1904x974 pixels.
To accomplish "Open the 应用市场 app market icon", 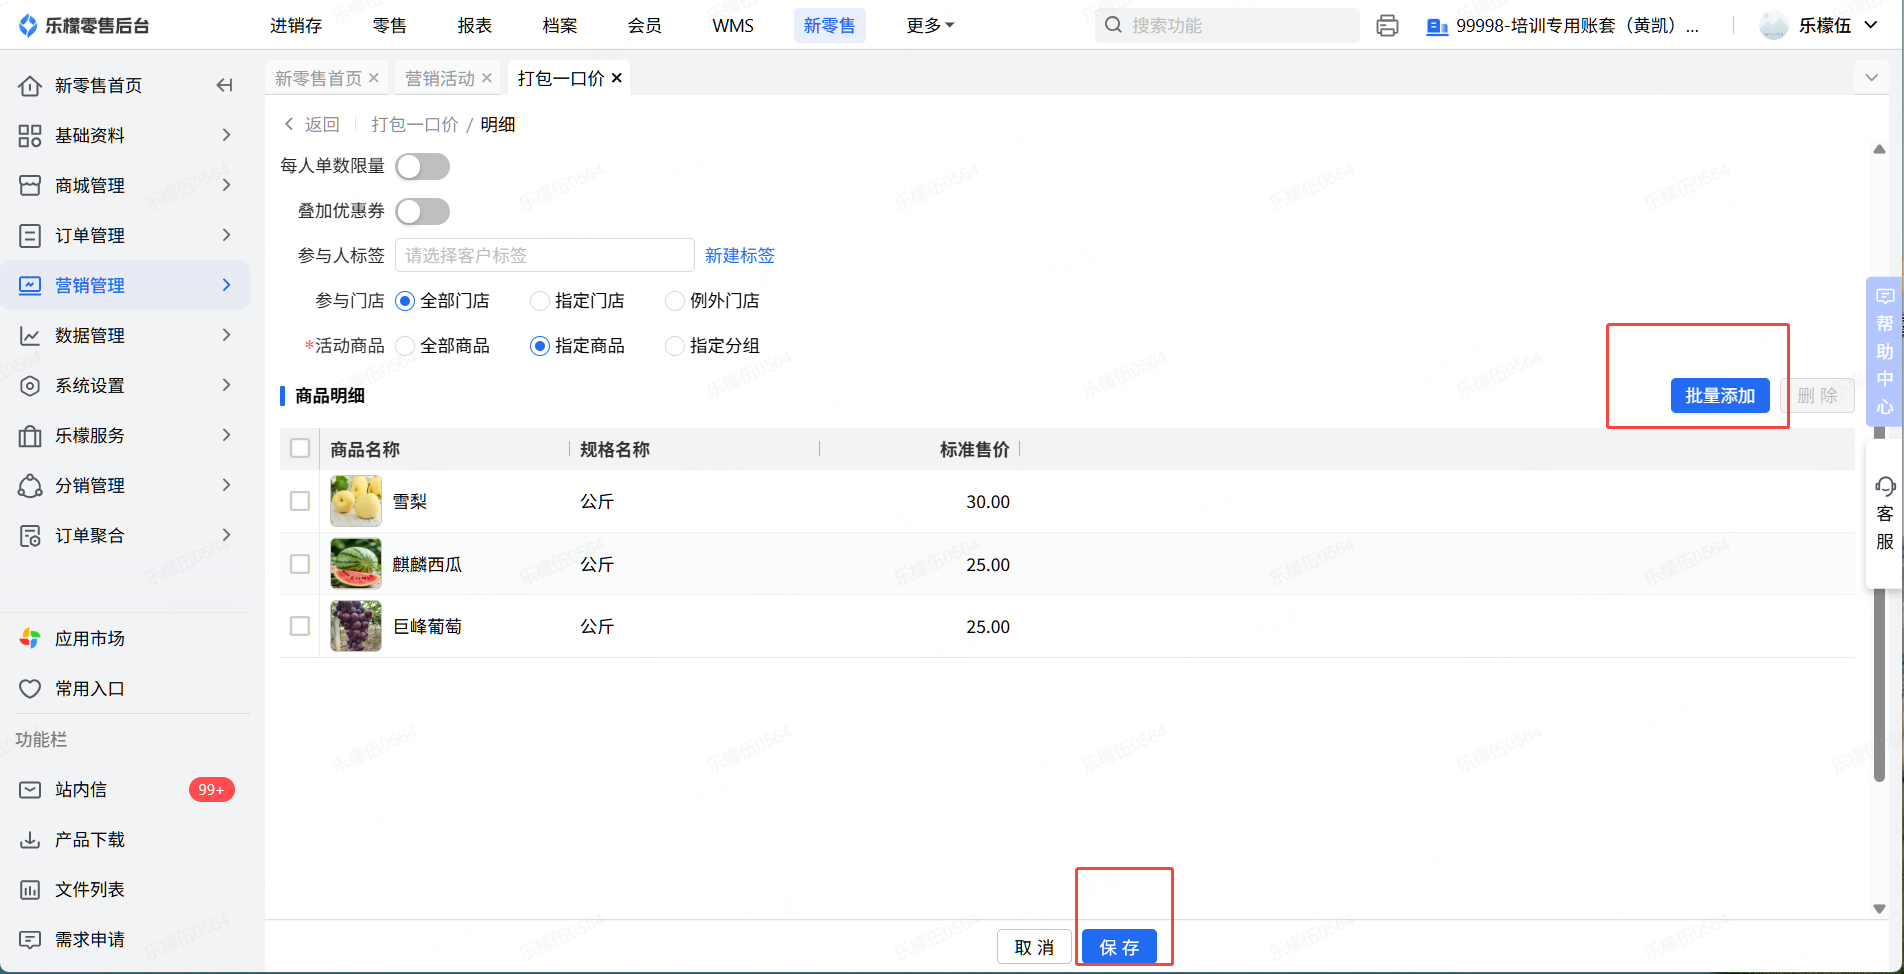I will 30,638.
